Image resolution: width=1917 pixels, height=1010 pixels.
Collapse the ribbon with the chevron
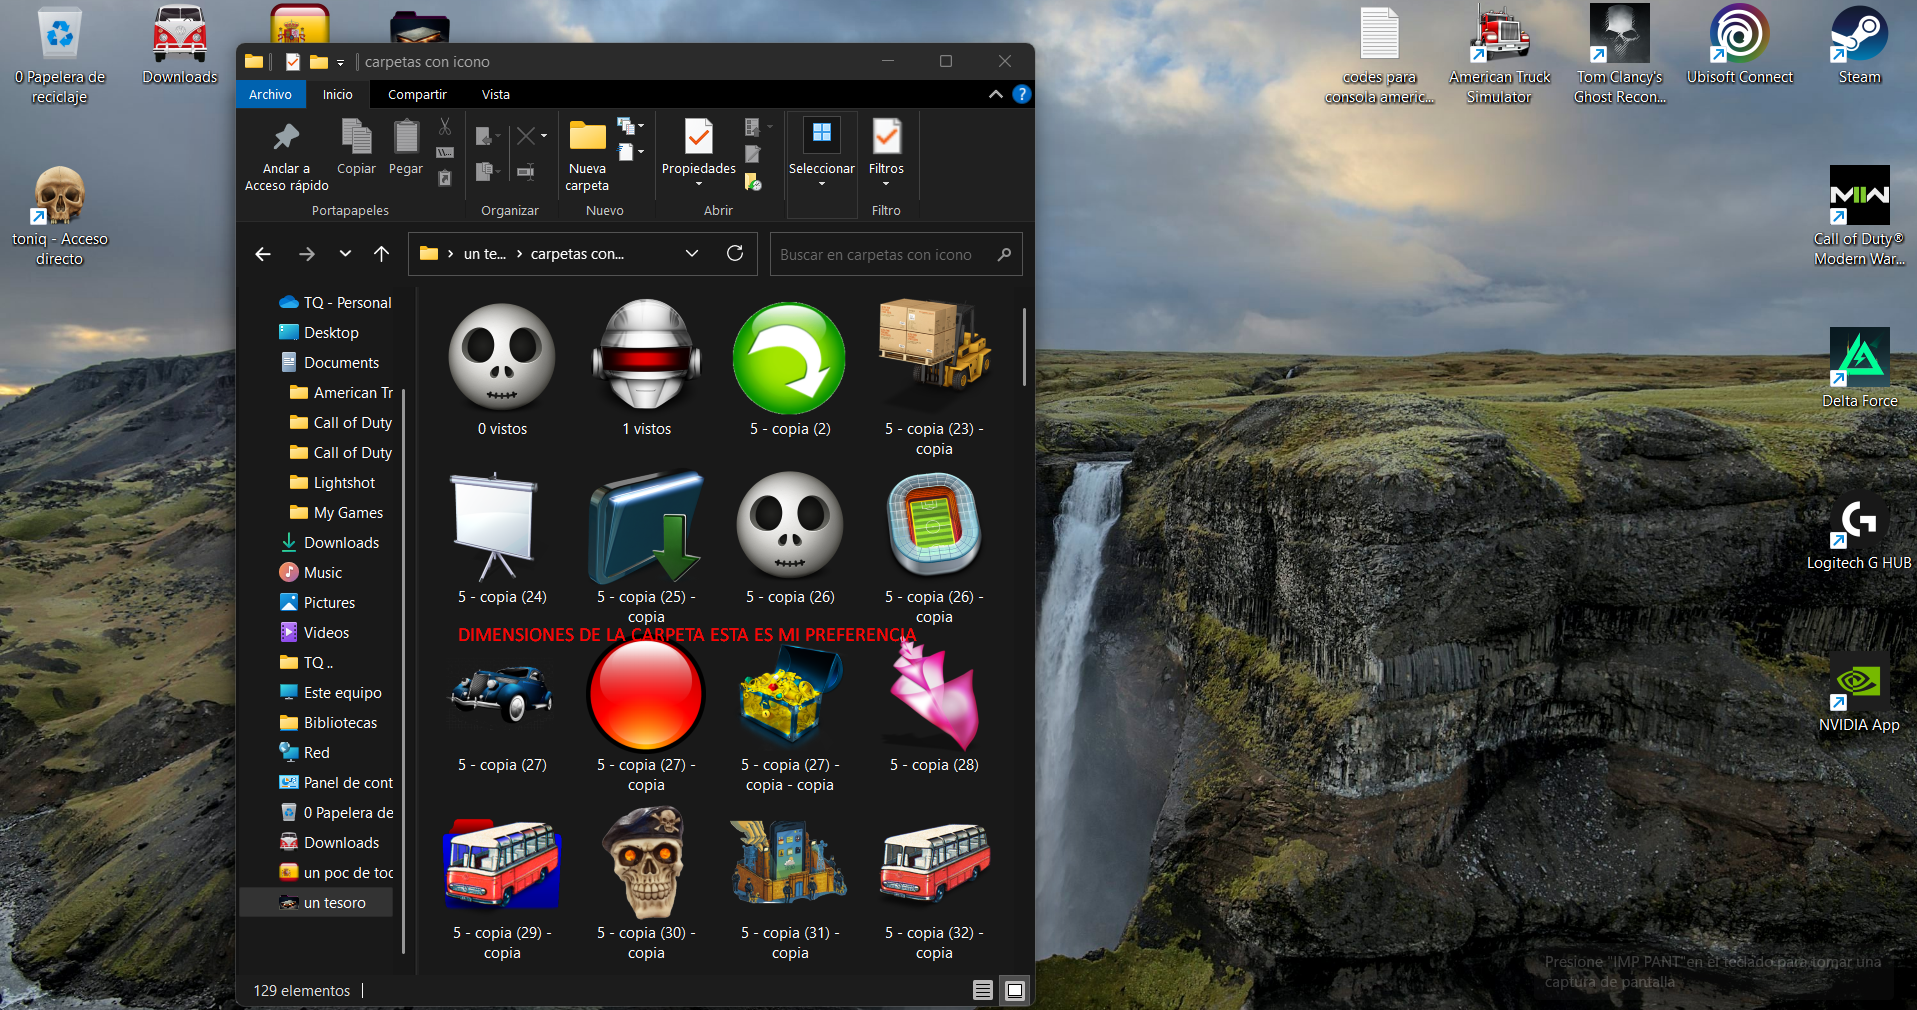pos(995,94)
